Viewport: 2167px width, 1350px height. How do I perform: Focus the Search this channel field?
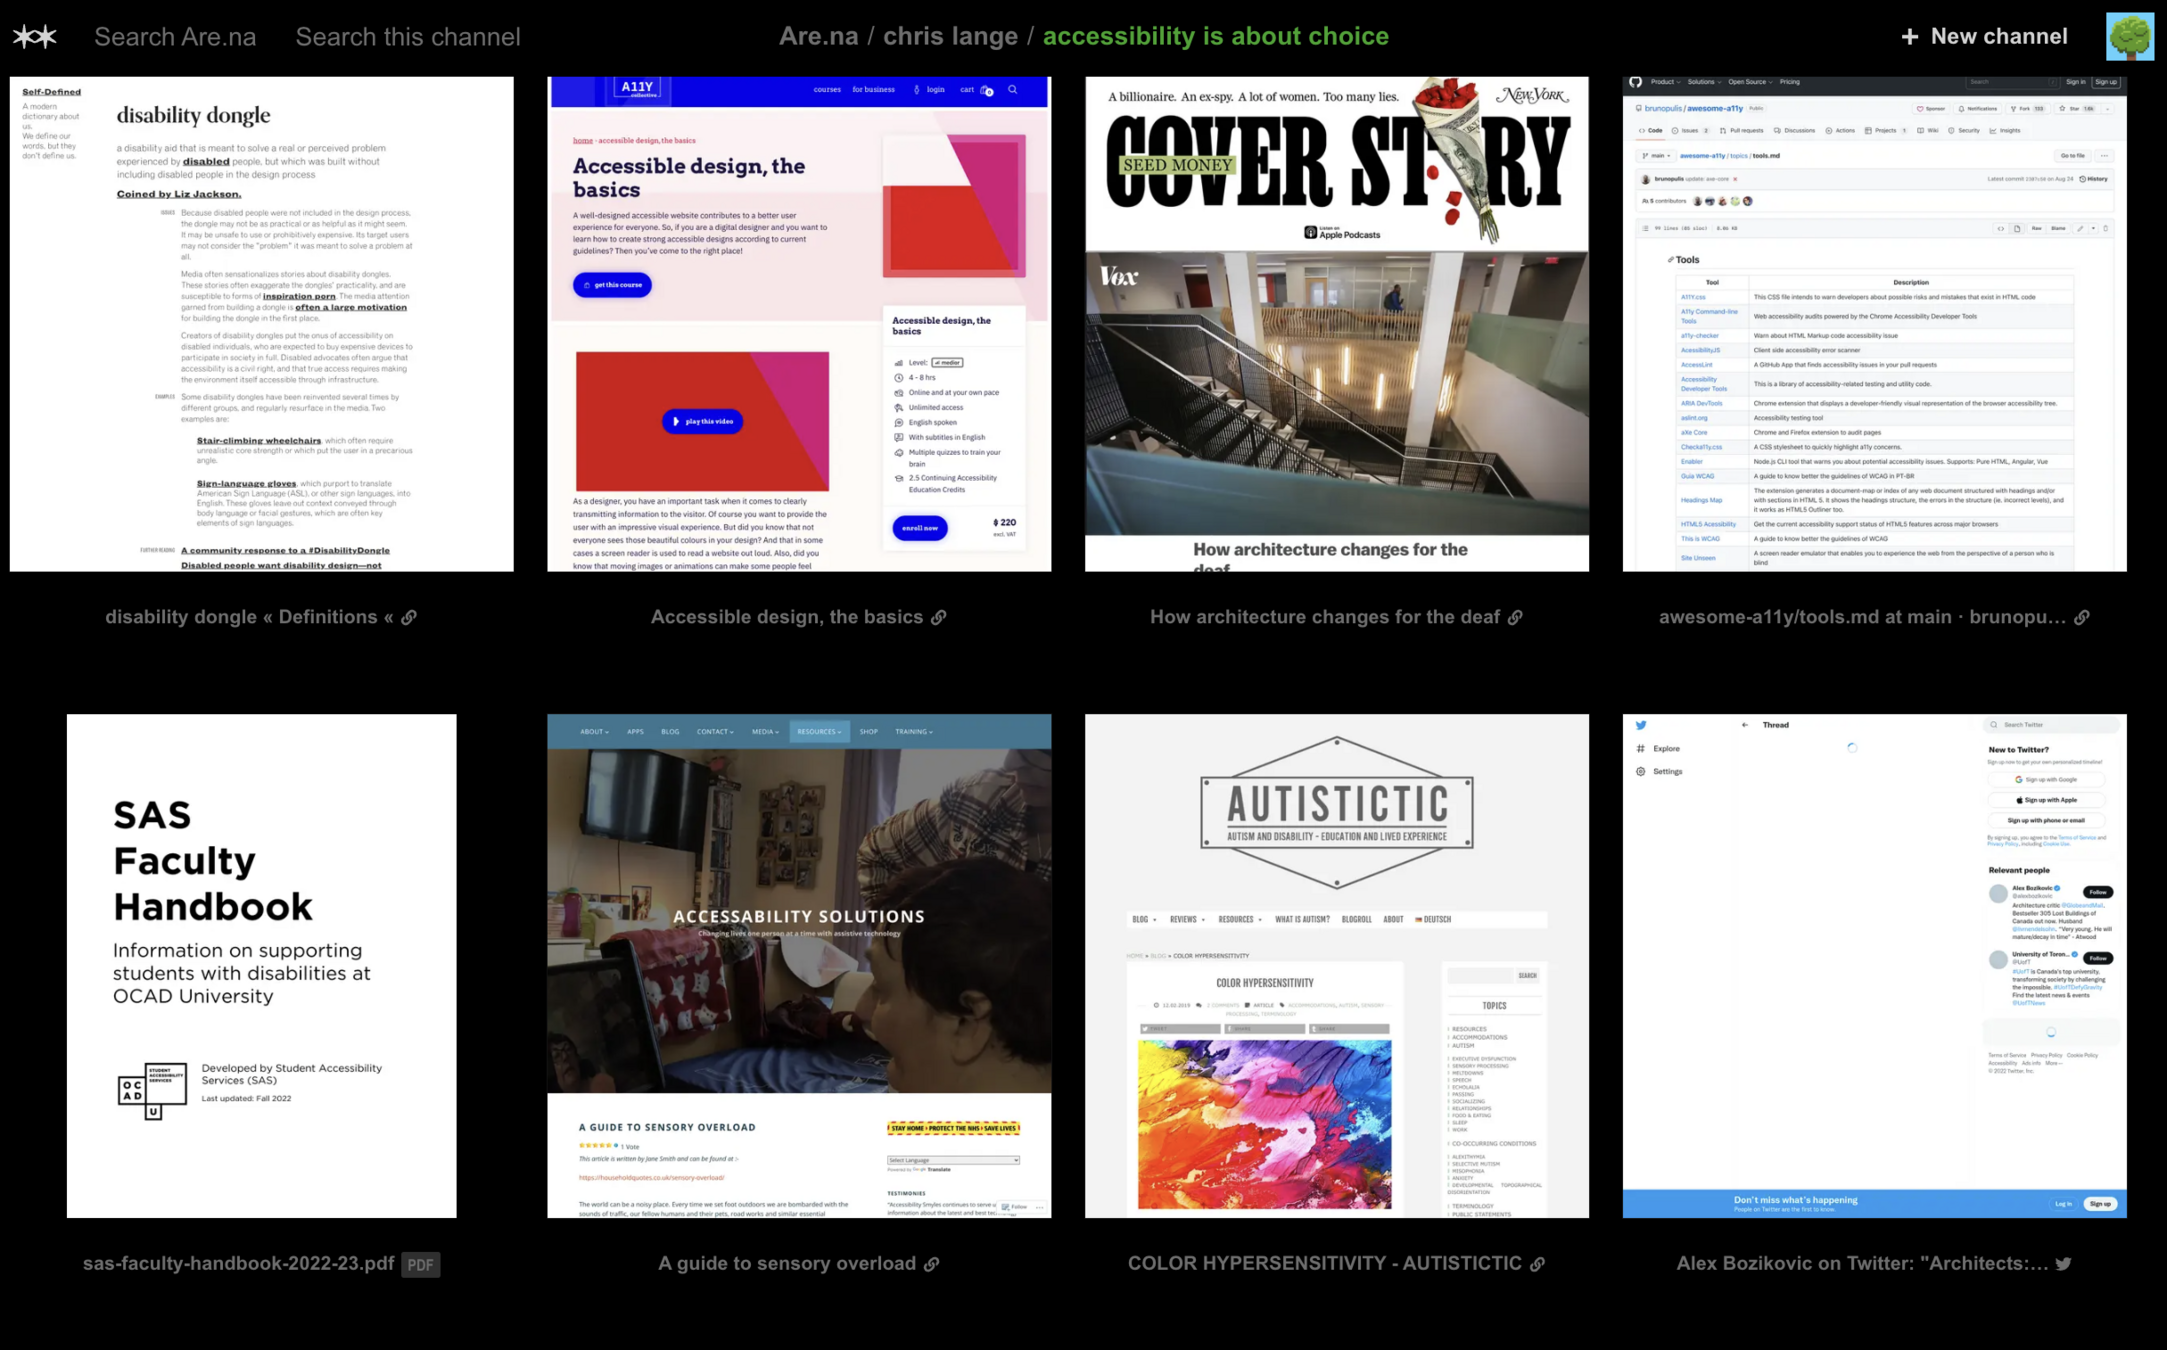click(x=407, y=37)
